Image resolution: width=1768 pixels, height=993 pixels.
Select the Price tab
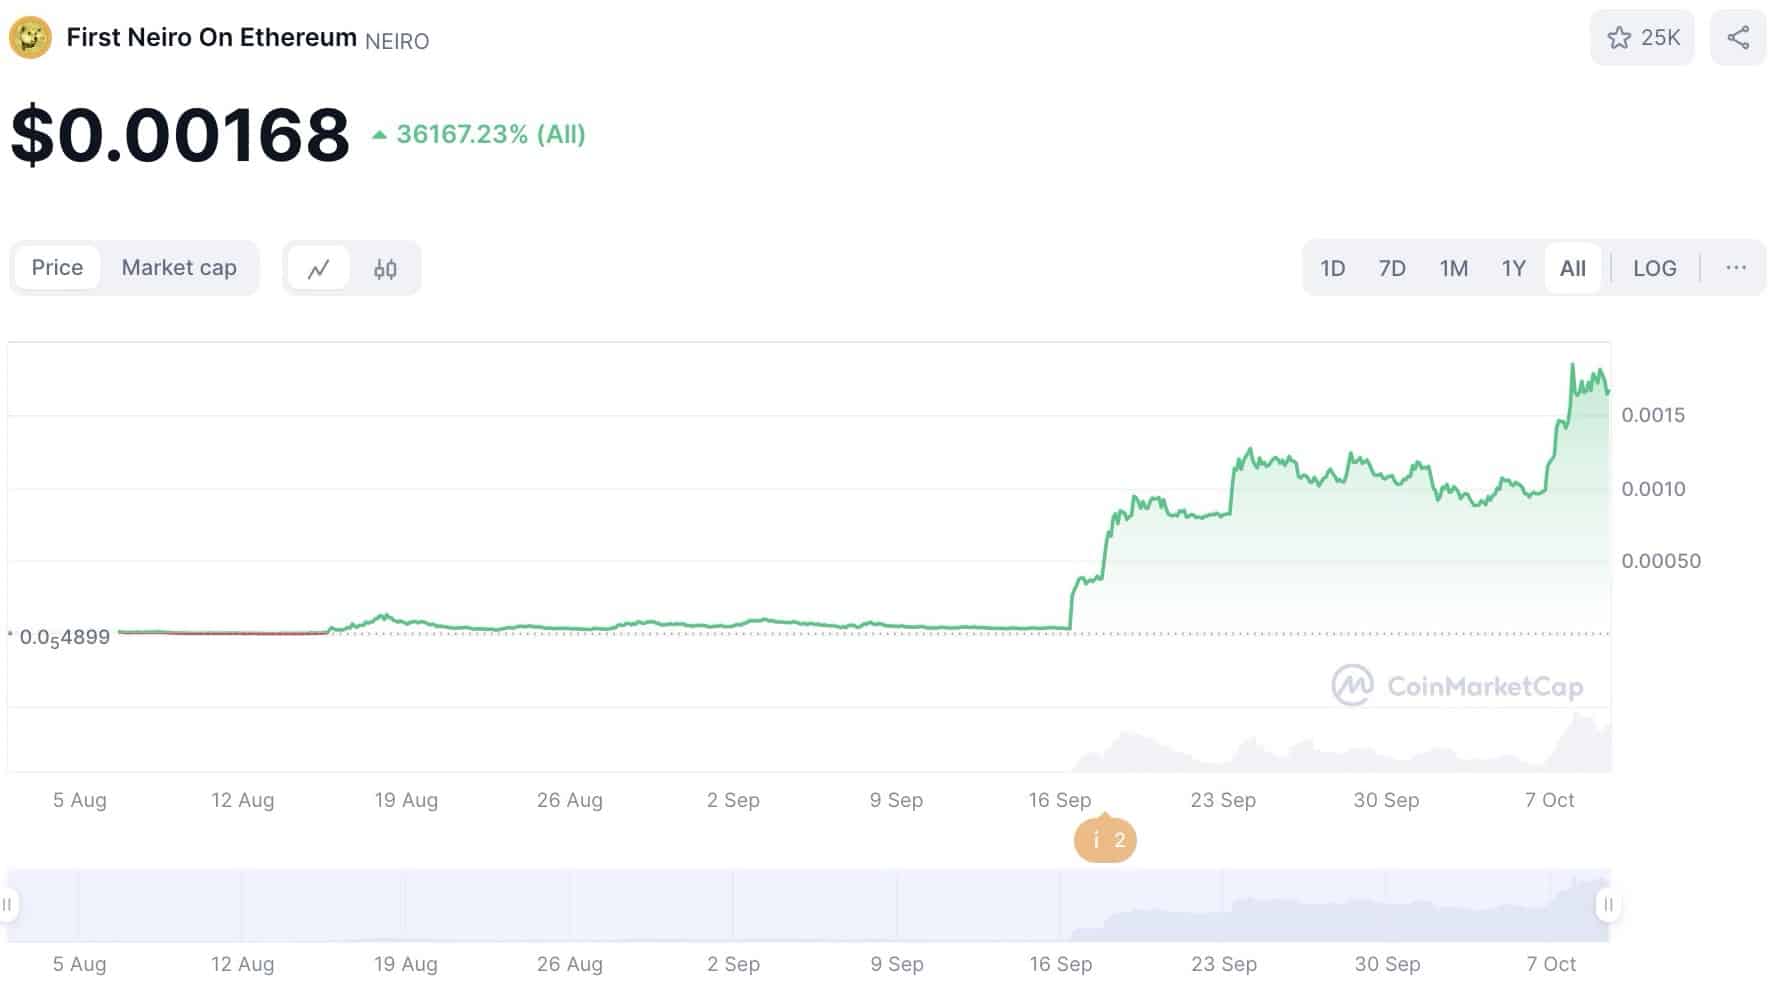[x=57, y=268]
